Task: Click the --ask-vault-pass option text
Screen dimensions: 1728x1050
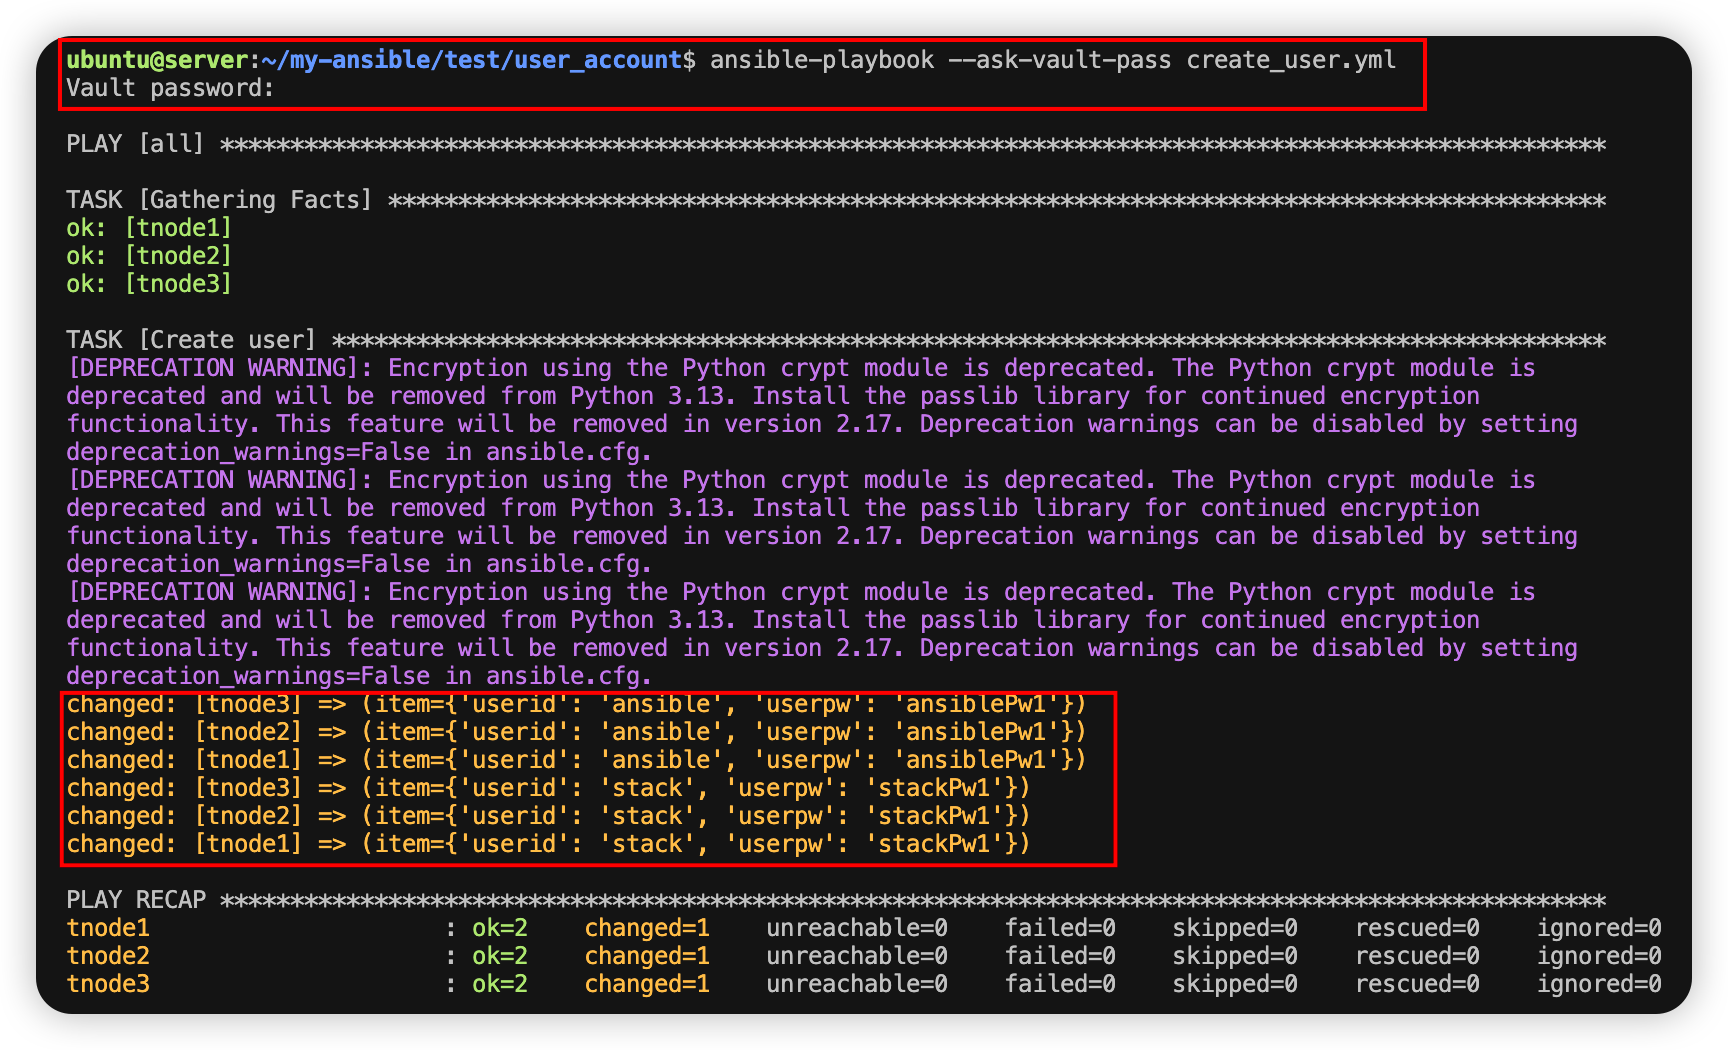Action: click(x=1060, y=60)
